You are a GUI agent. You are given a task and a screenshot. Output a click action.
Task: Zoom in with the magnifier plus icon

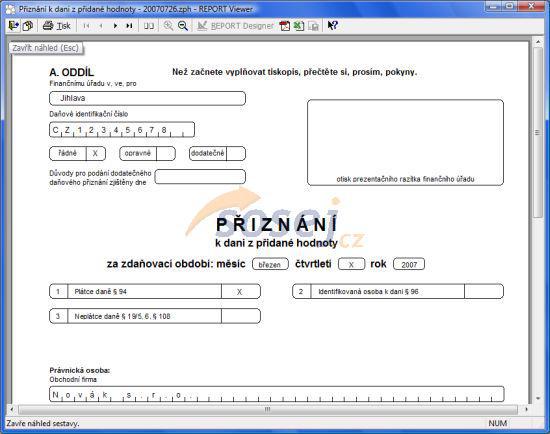[x=168, y=26]
